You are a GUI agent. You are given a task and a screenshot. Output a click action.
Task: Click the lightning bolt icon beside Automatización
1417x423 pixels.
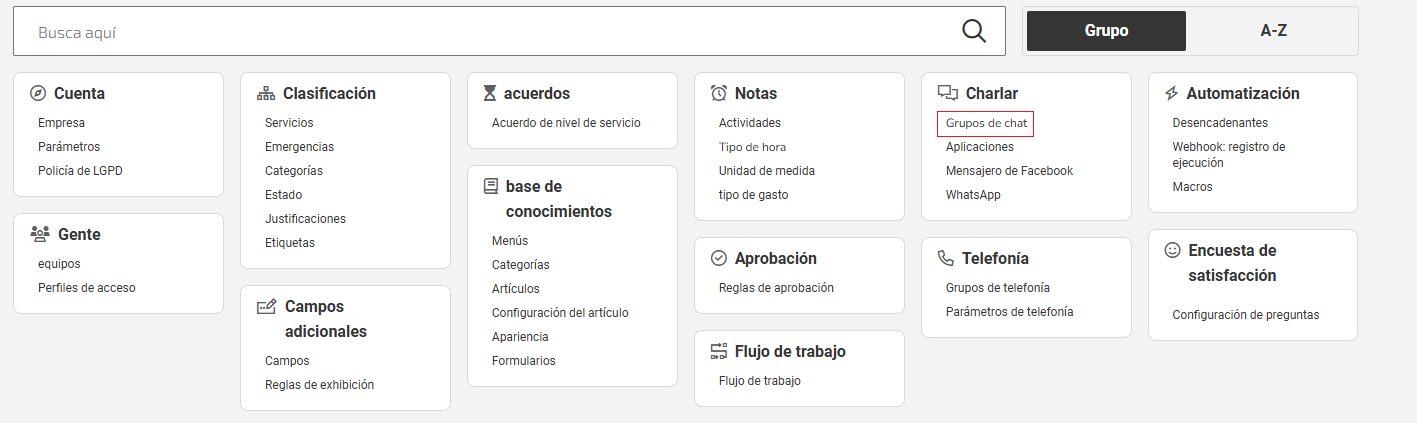(1172, 93)
